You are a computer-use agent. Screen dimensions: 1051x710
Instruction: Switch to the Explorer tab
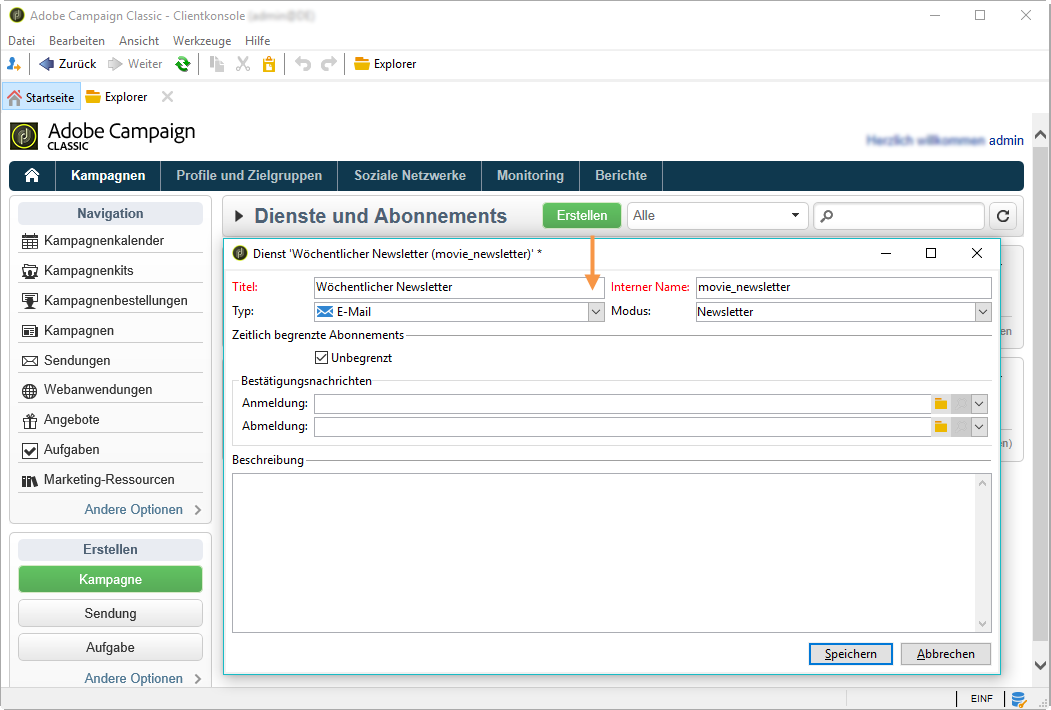(117, 97)
